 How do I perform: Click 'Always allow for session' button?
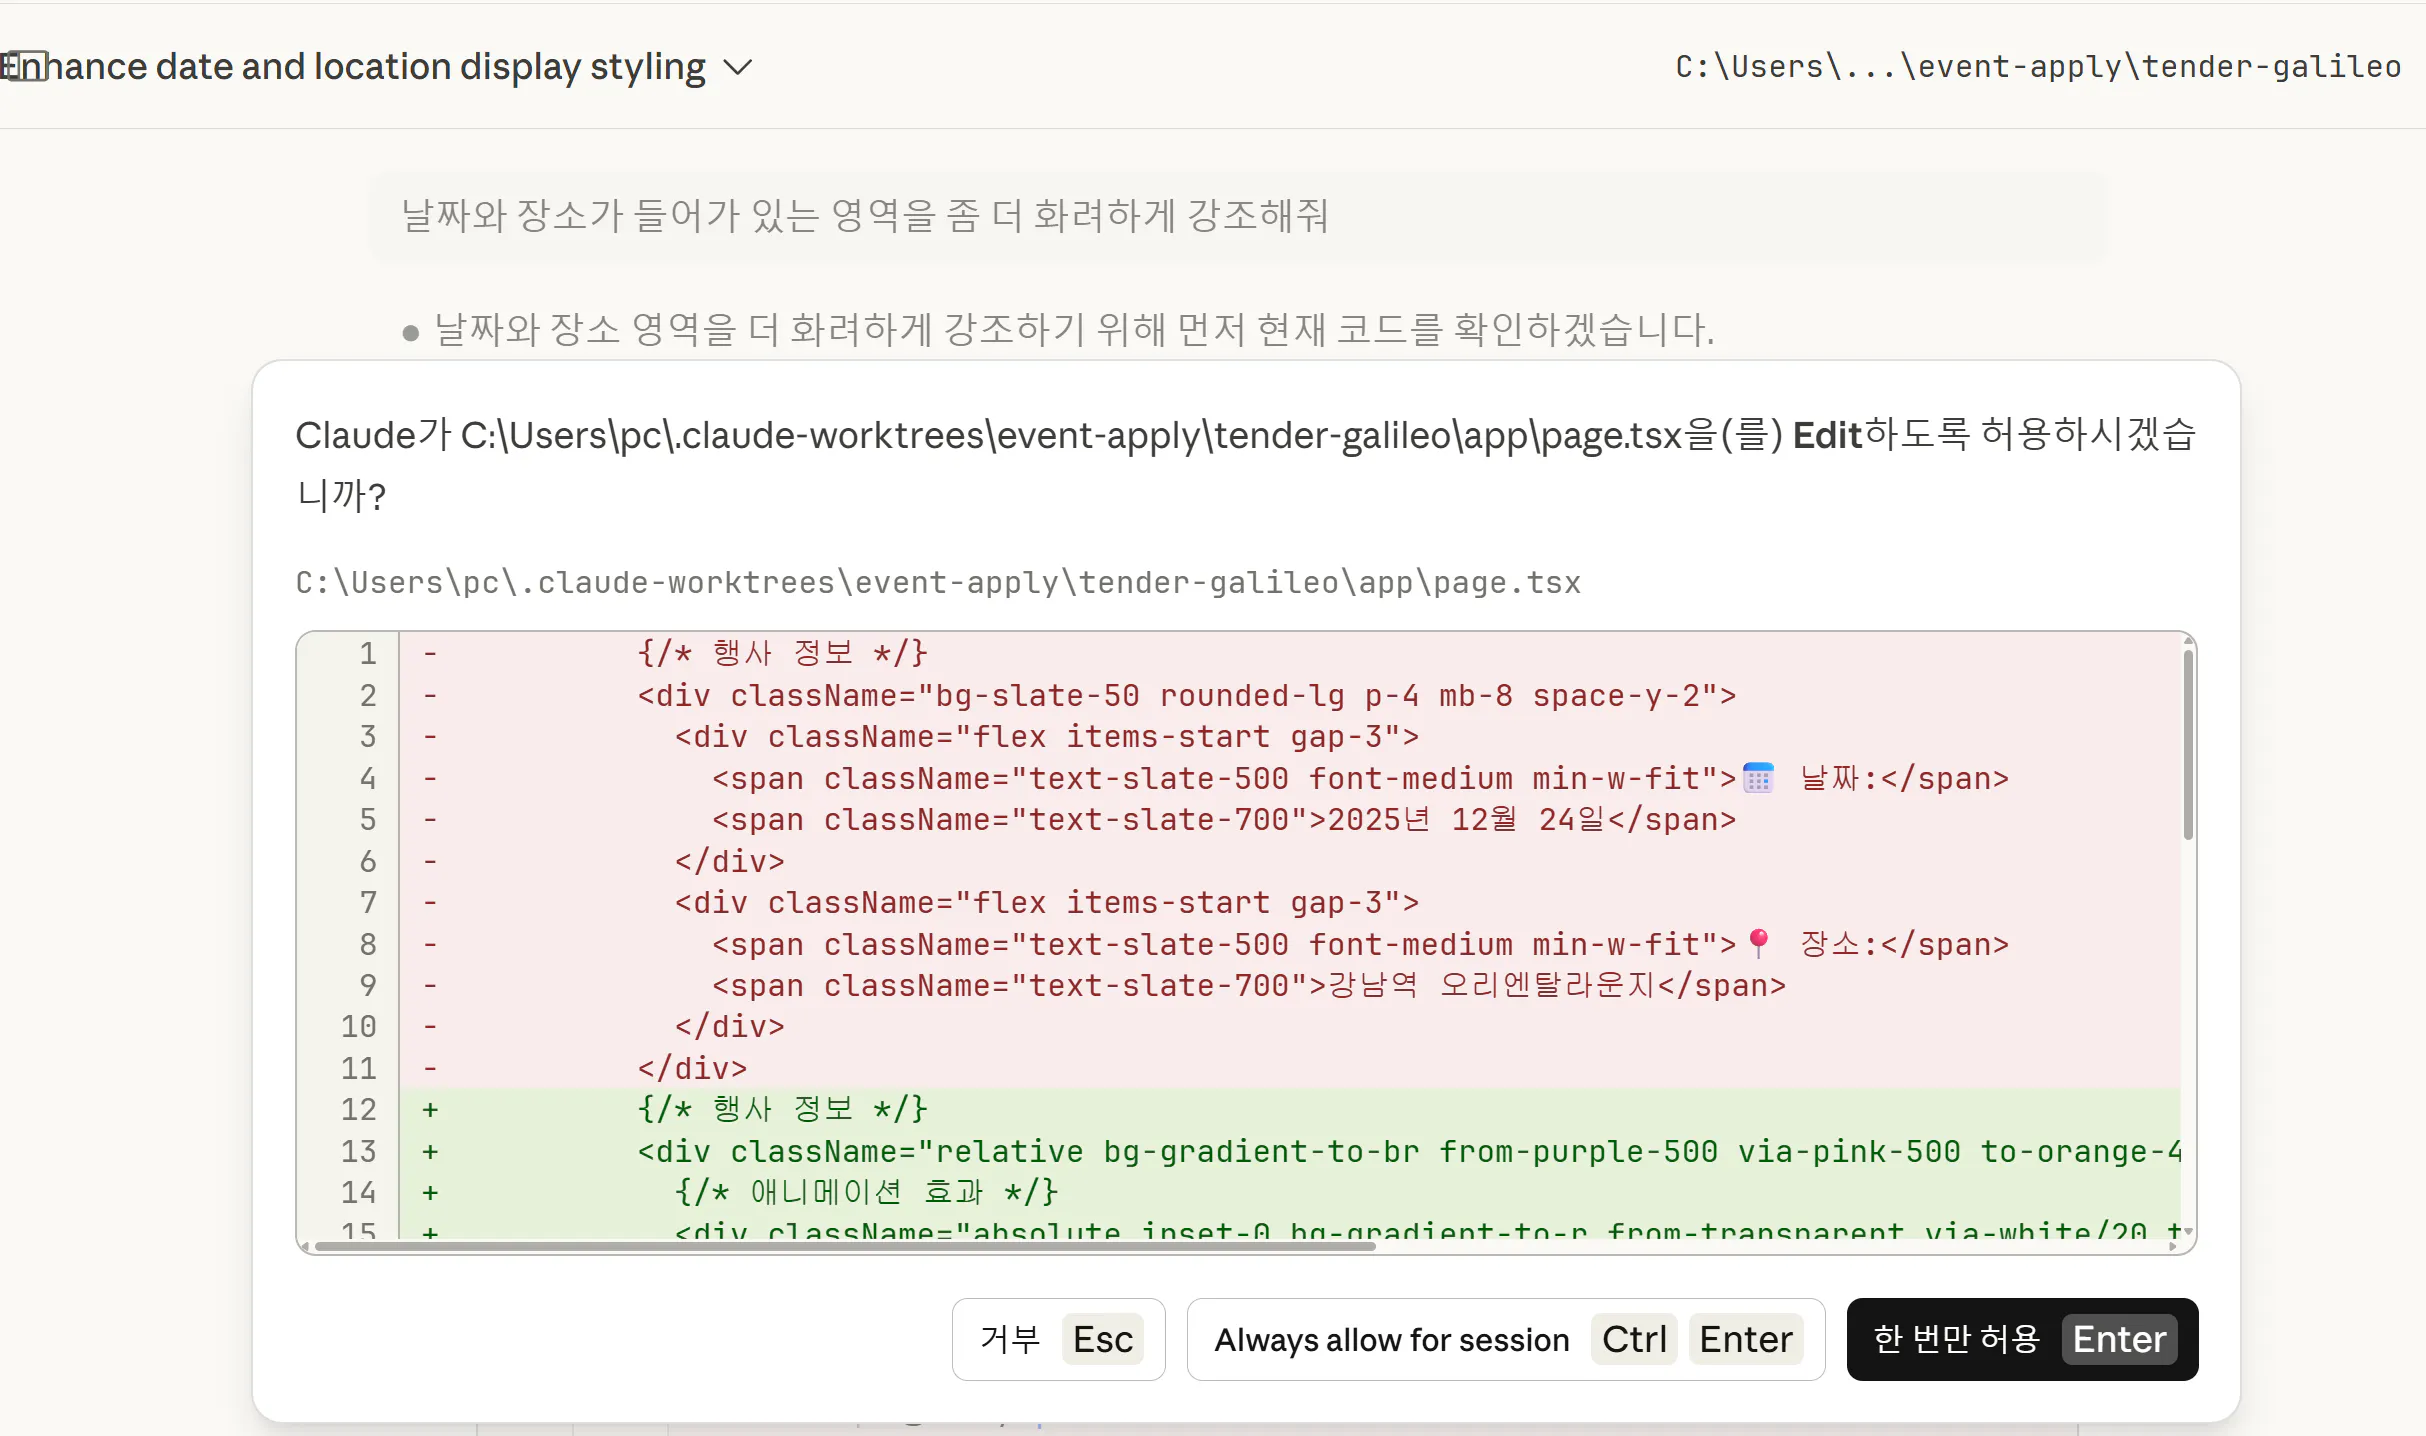[1392, 1339]
